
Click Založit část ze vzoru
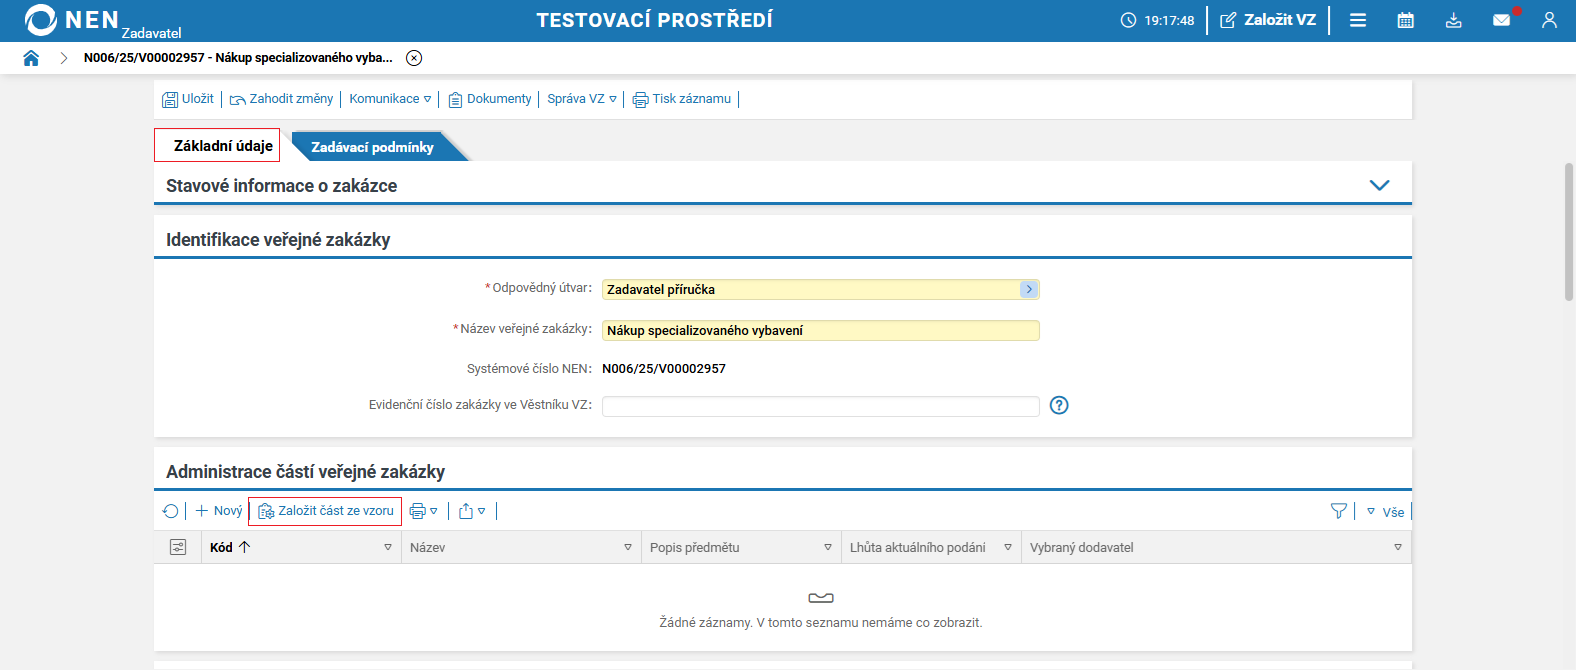326,511
